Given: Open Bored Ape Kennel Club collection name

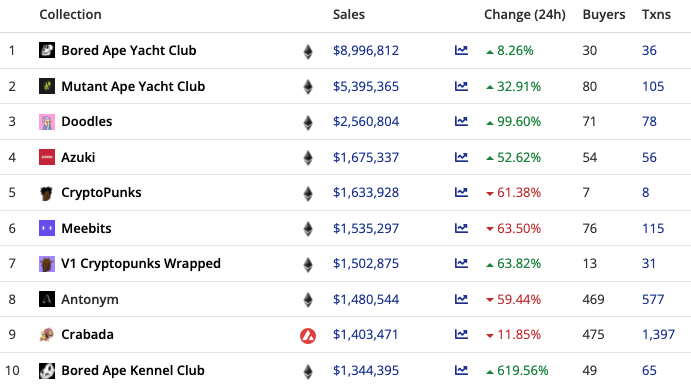Looking at the screenshot, I should tap(133, 370).
